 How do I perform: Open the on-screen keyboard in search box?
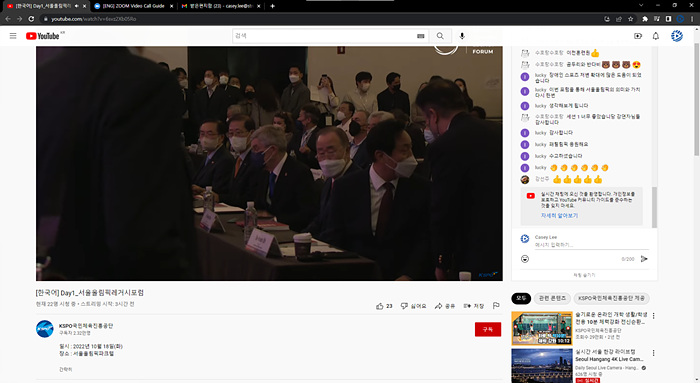pyautogui.click(x=421, y=36)
